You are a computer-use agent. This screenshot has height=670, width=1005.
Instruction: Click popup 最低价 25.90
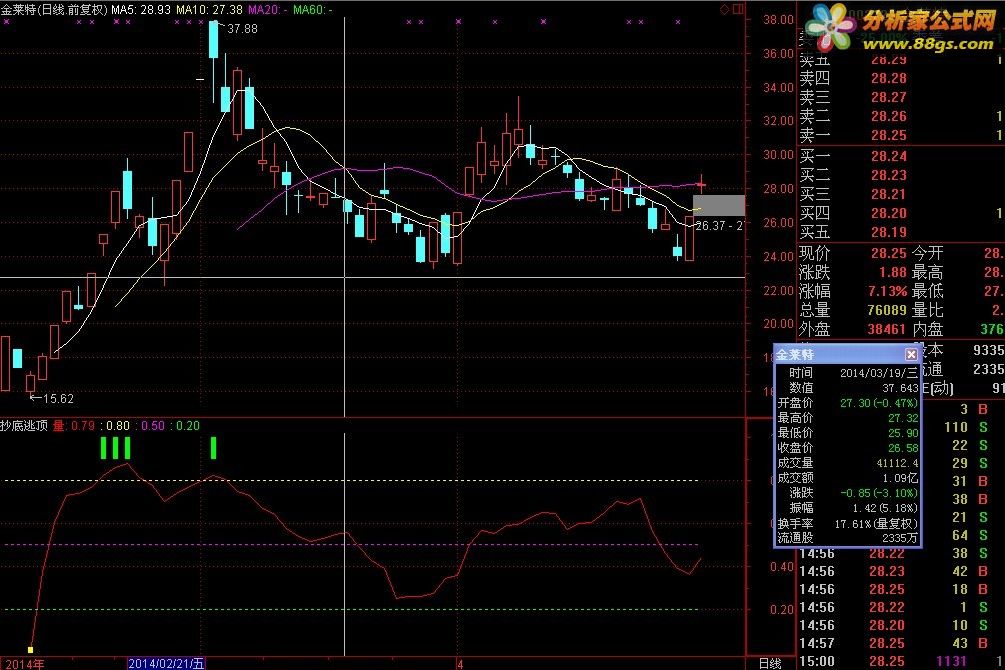click(903, 433)
